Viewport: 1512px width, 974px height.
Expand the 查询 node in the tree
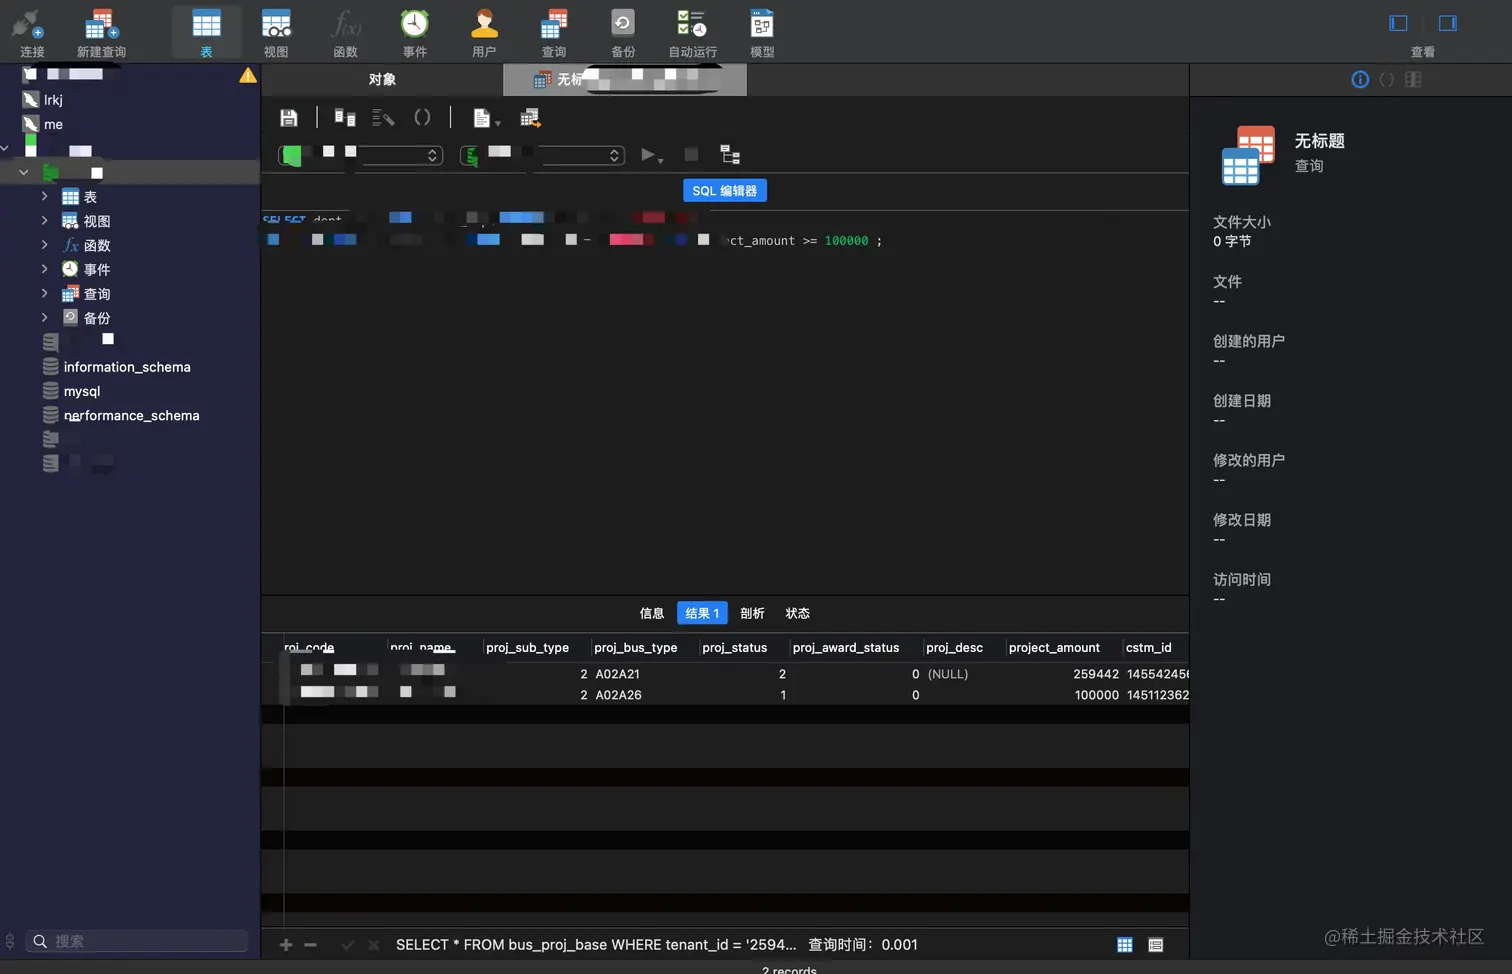pos(44,293)
